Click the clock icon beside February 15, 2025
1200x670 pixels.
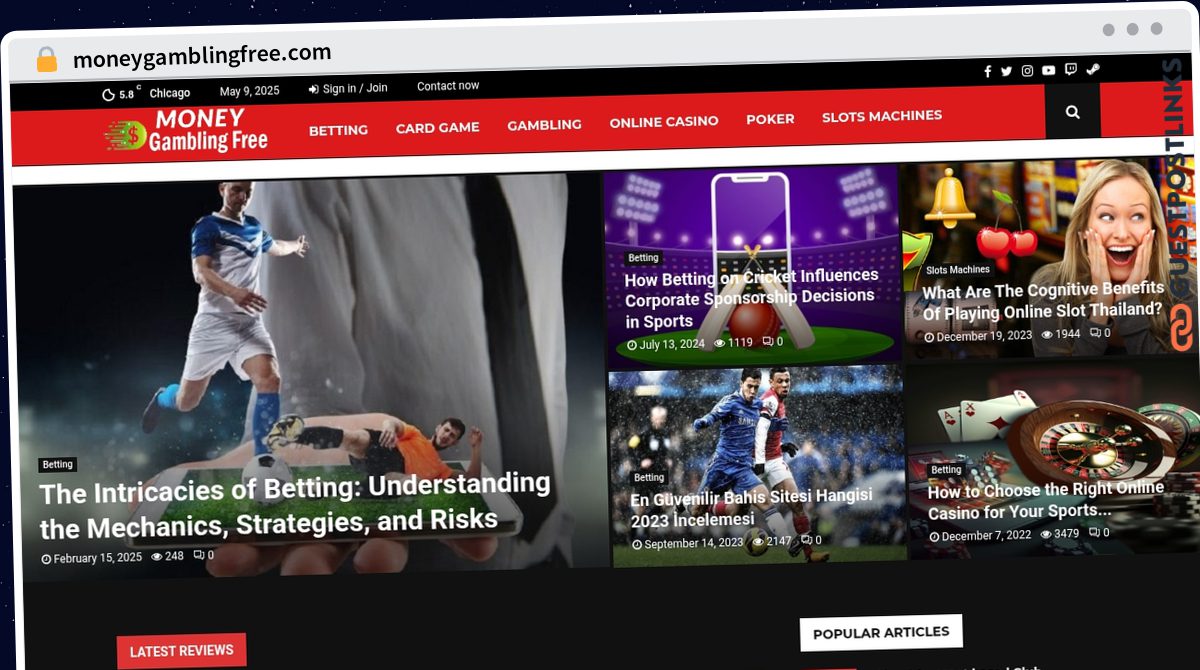point(46,559)
